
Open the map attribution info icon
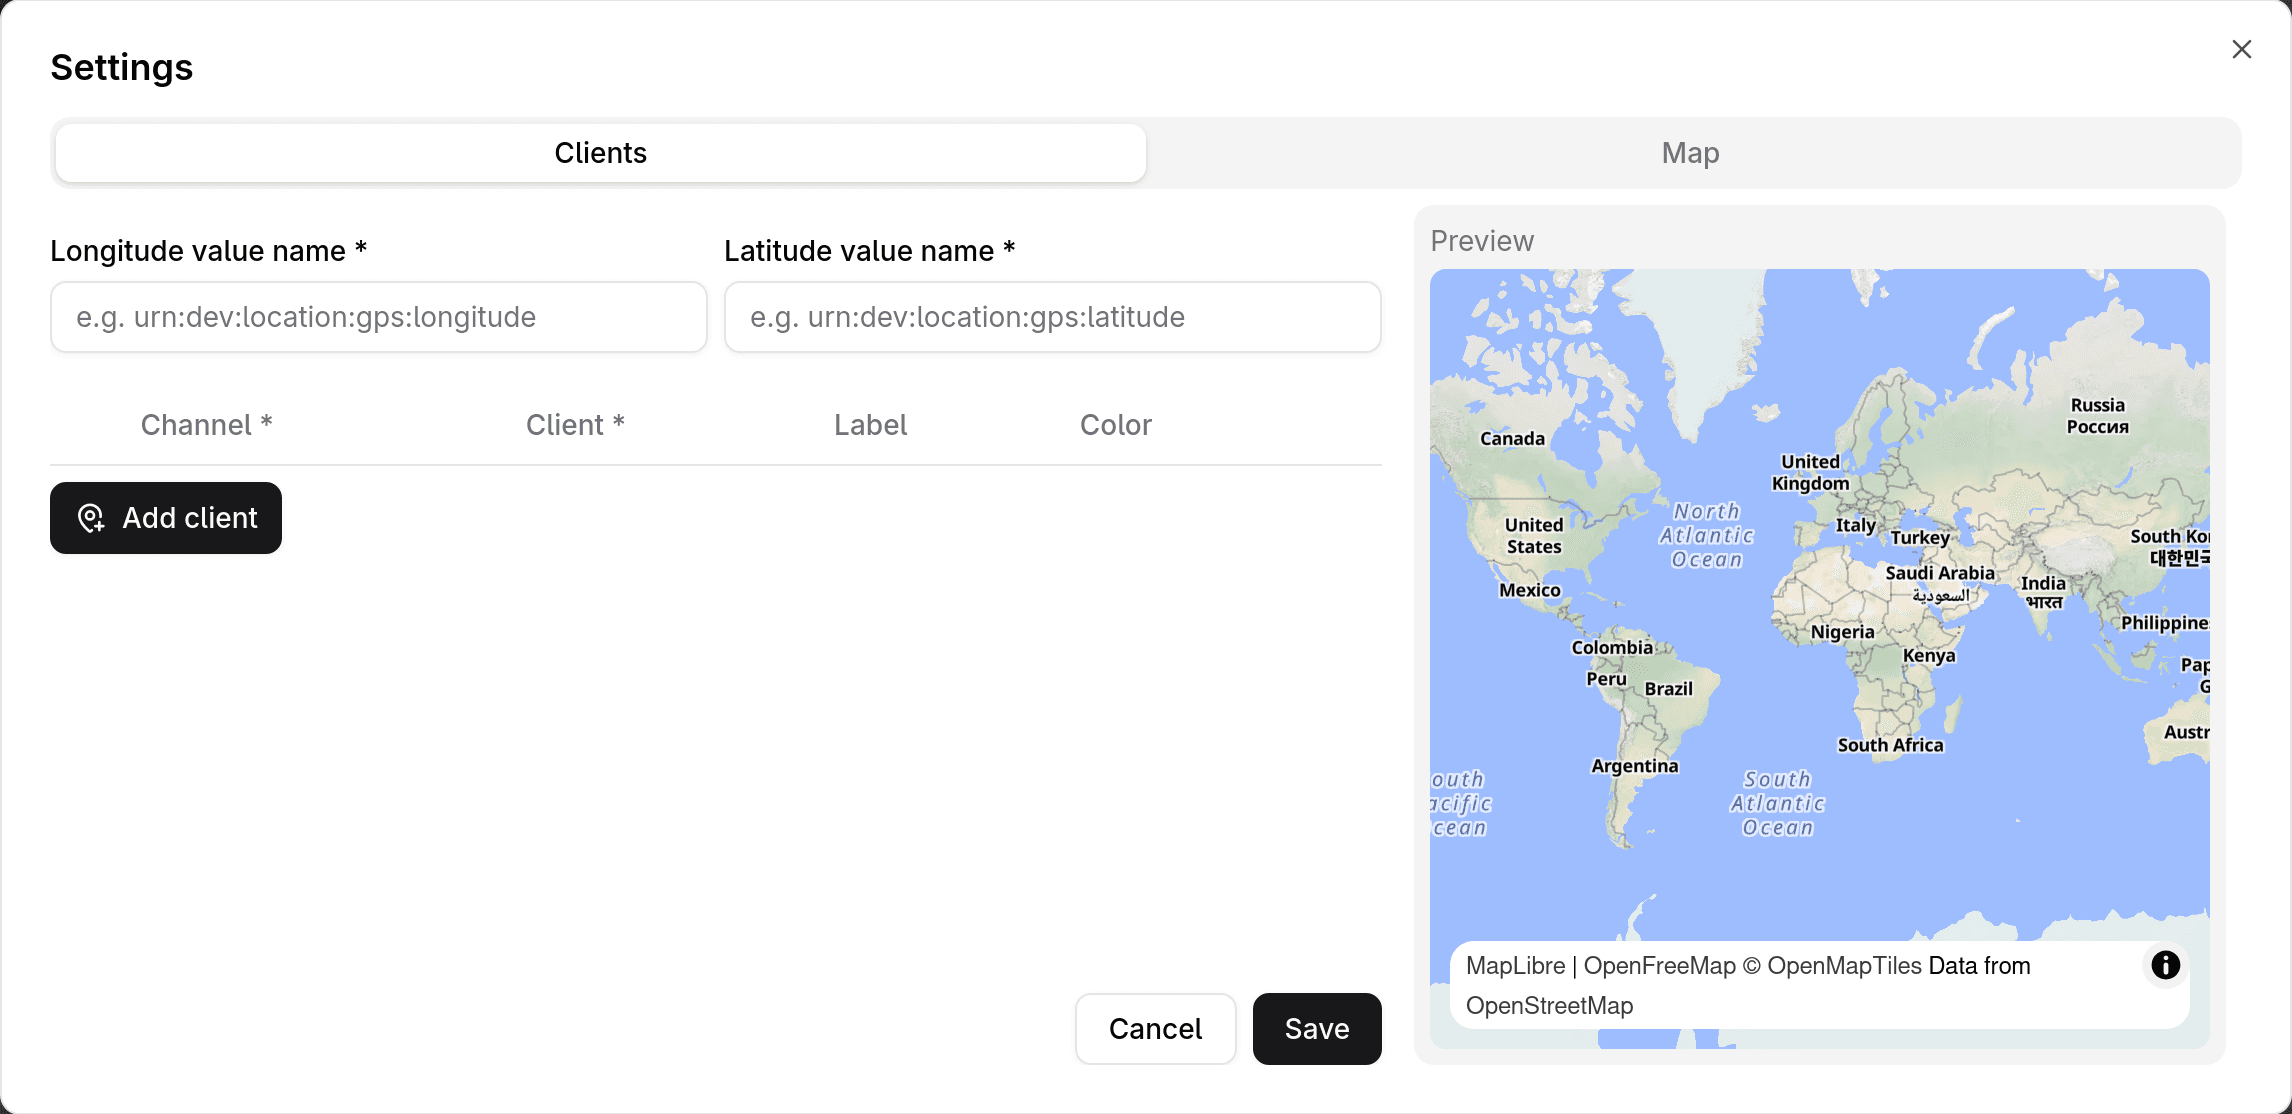[x=2165, y=965]
